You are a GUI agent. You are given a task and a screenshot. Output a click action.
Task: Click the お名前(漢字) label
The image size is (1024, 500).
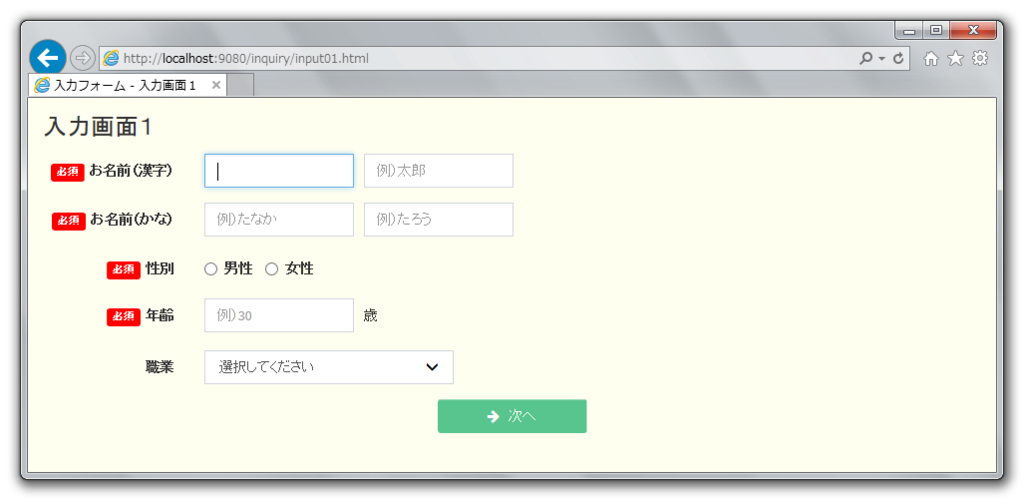pyautogui.click(x=131, y=171)
